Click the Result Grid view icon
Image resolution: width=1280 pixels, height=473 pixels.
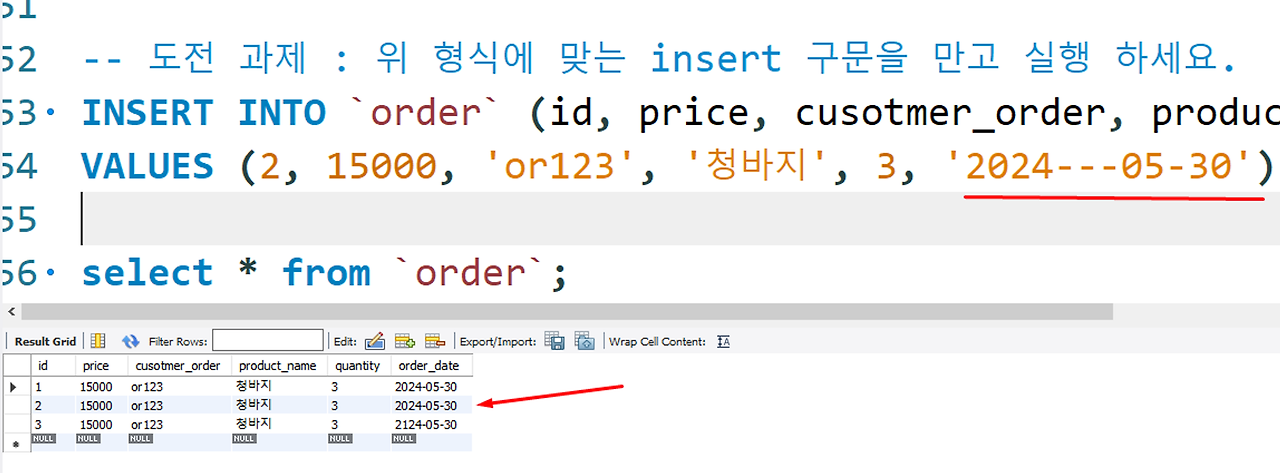(98, 341)
